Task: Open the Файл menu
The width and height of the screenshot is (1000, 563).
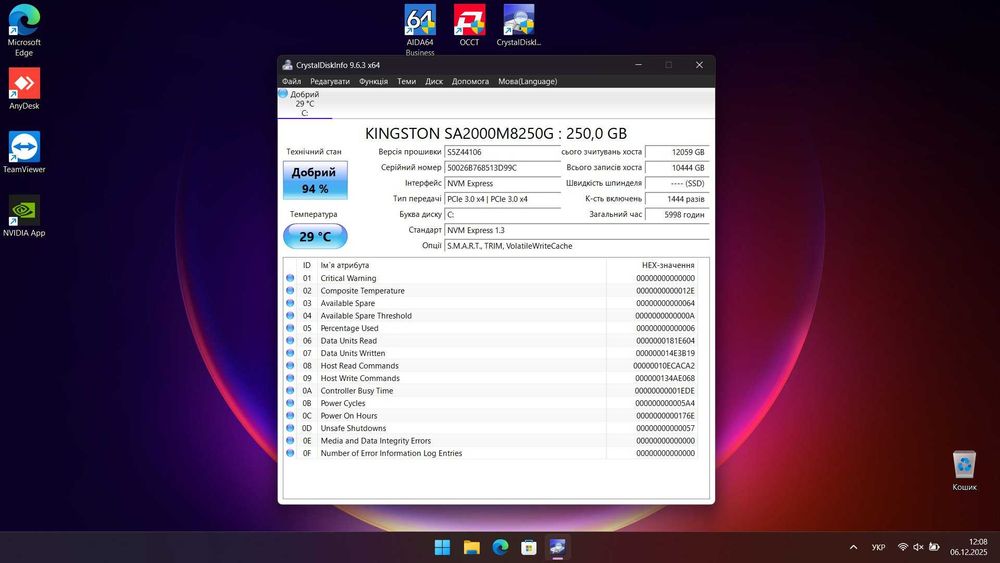Action: click(291, 82)
